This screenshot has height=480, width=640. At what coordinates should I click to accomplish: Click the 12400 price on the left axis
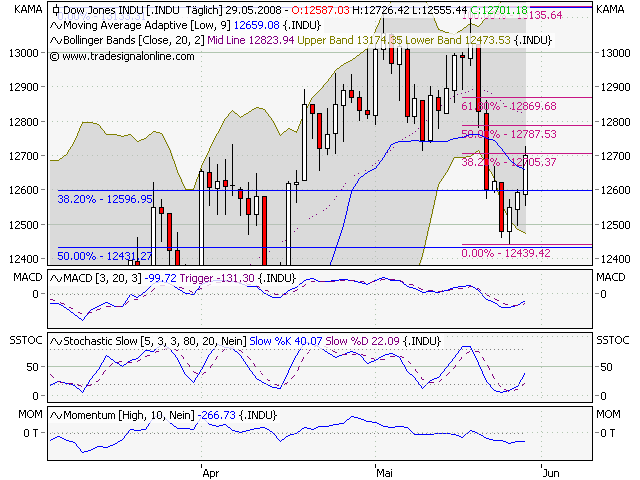[x=24, y=259]
